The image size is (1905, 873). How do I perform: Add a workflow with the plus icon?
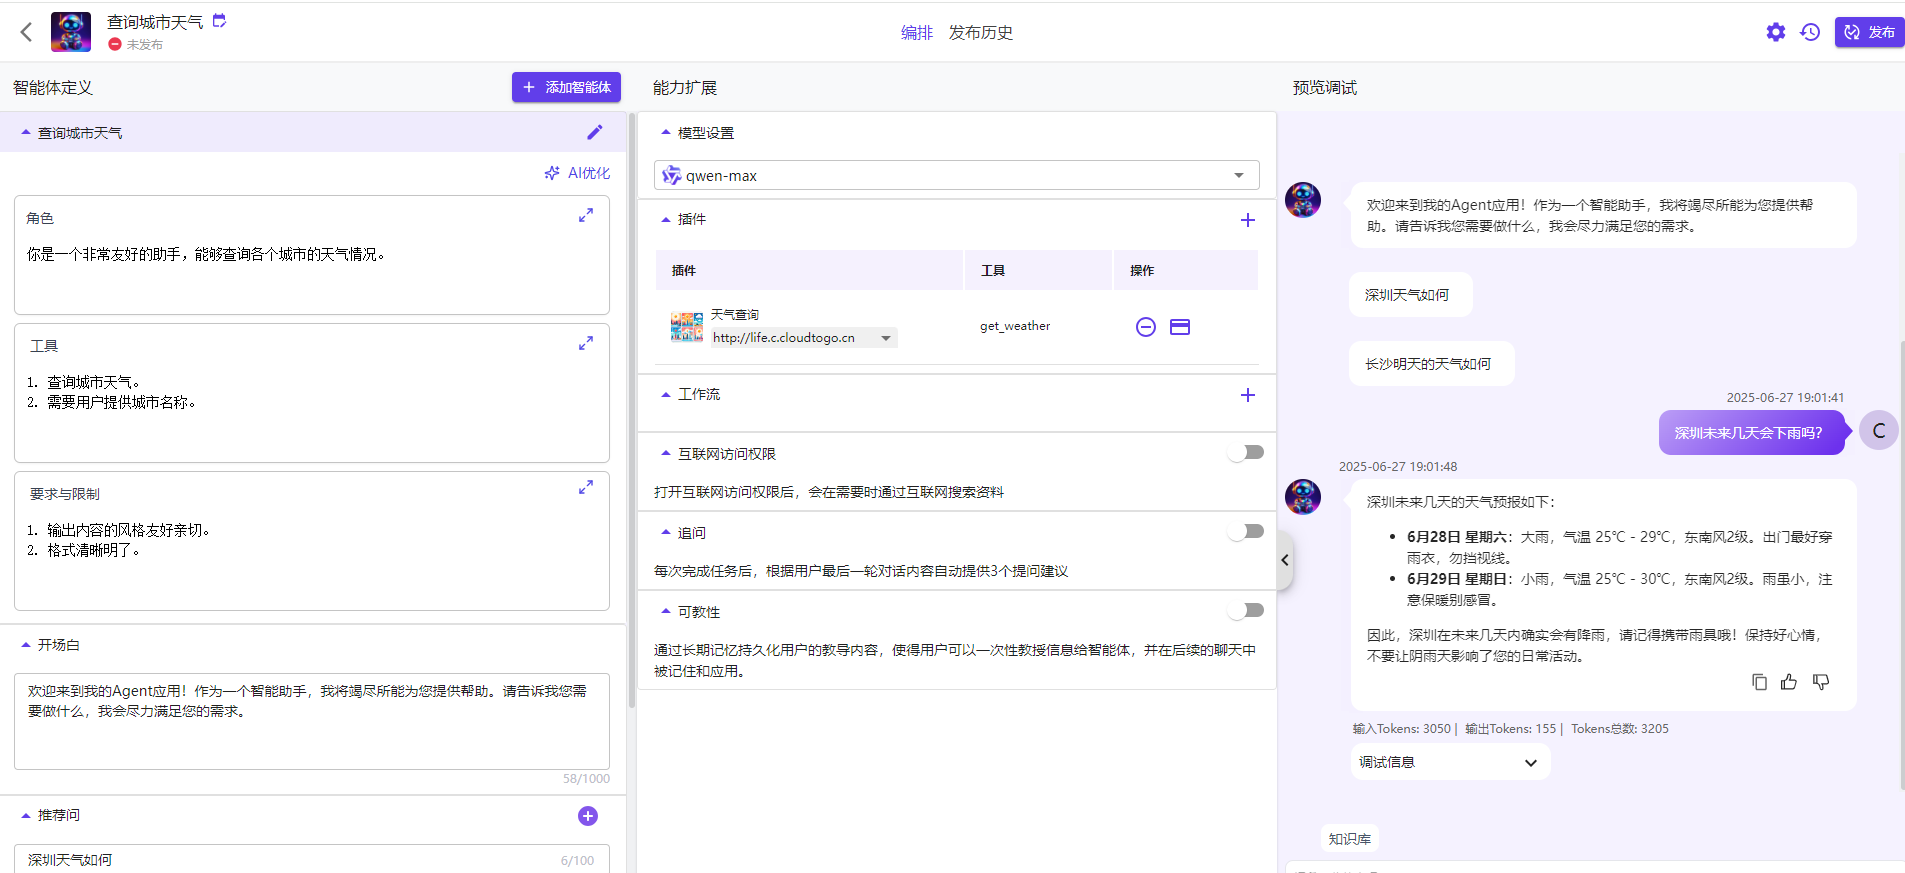1247,395
